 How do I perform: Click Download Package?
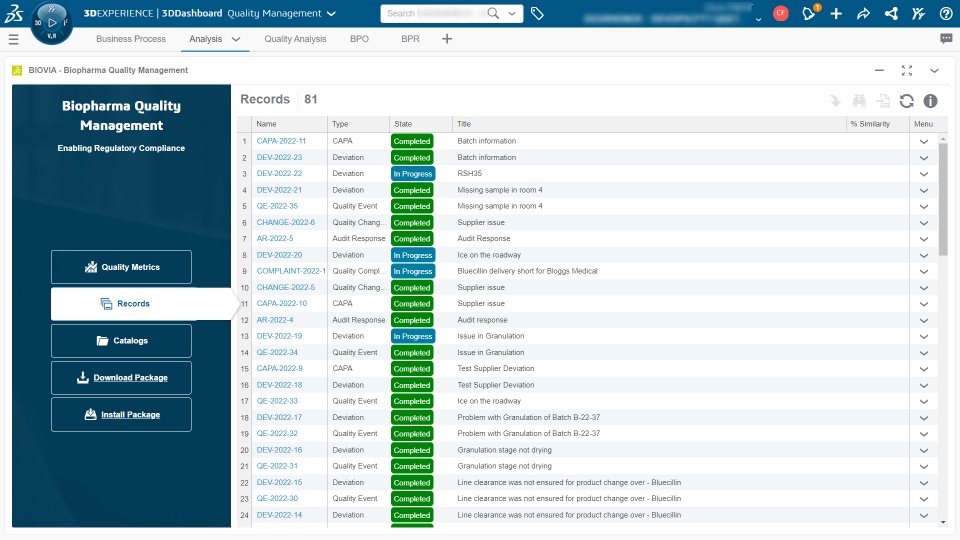tap(121, 378)
